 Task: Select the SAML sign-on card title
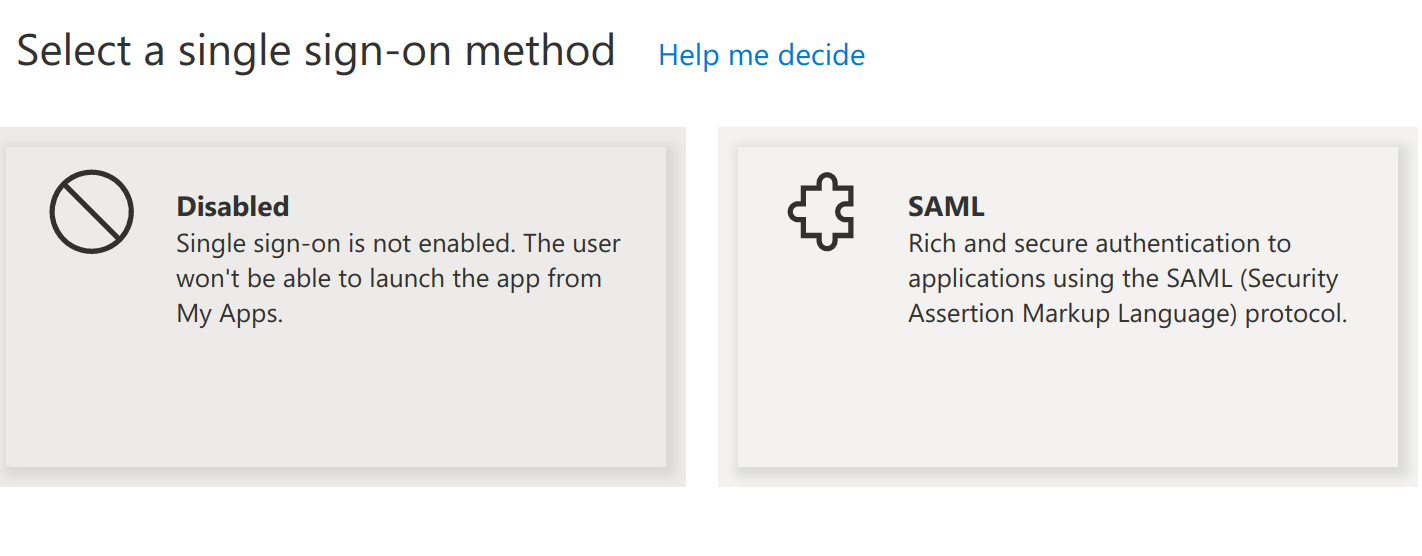pyautogui.click(x=946, y=206)
